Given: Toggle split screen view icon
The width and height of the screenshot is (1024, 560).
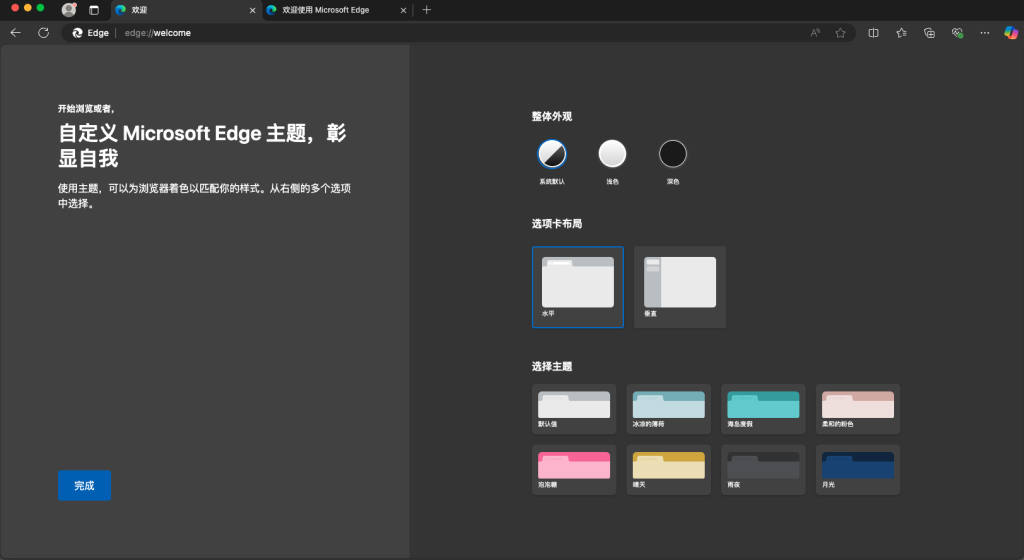Looking at the screenshot, I should [873, 33].
